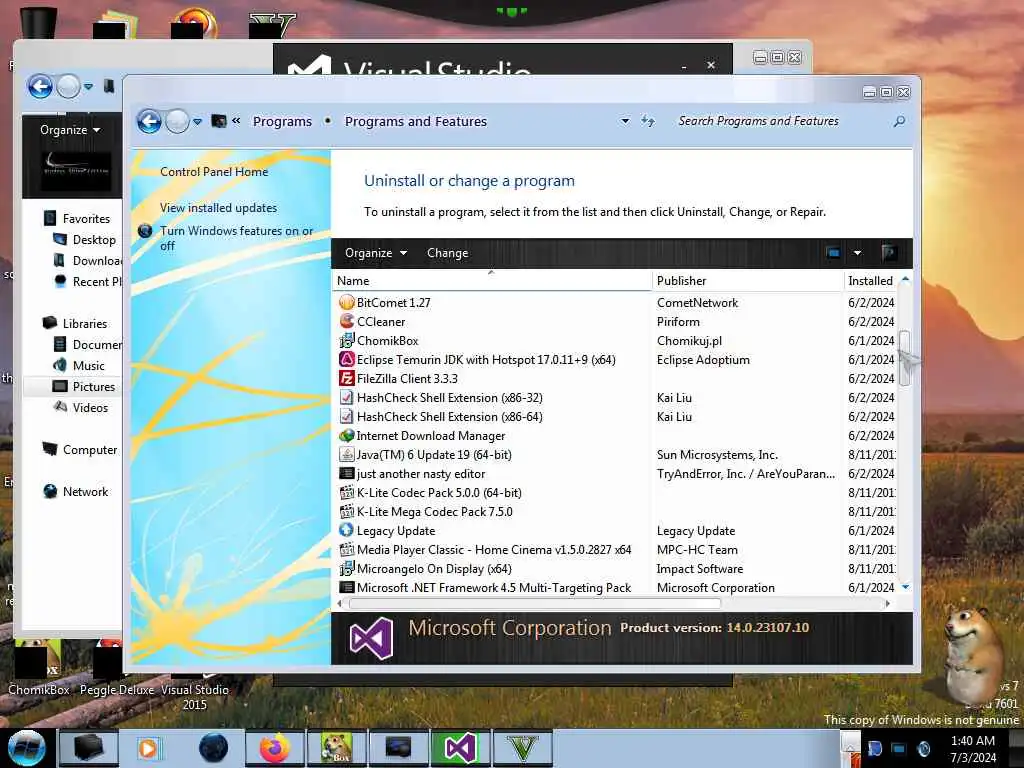Sort by the Name column header
Screen dimensions: 1024x768
[492, 281]
